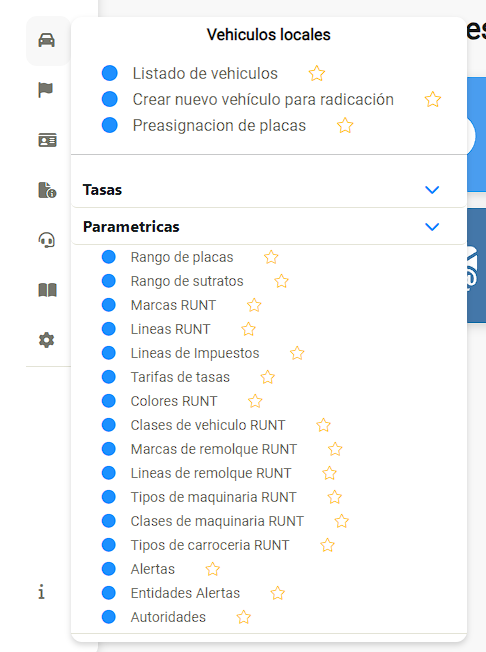
Task: Go to Tarifas de tasas
Action: [180, 377]
